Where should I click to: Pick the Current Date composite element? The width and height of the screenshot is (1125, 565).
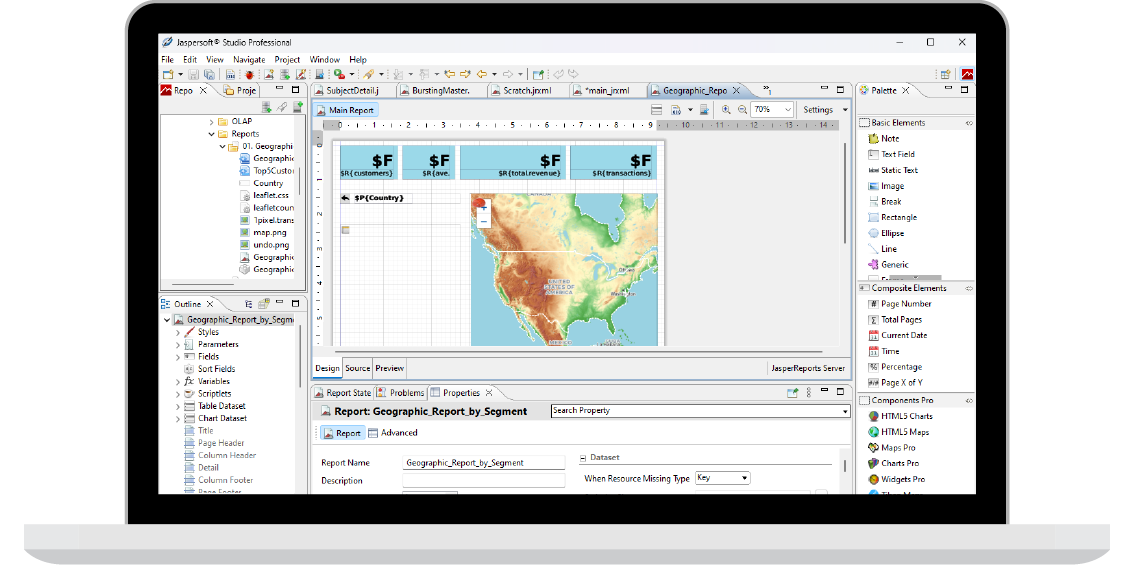point(898,335)
